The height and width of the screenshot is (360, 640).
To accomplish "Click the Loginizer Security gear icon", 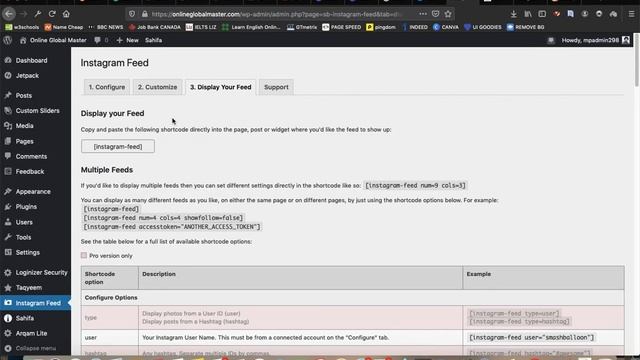I will [8, 272].
